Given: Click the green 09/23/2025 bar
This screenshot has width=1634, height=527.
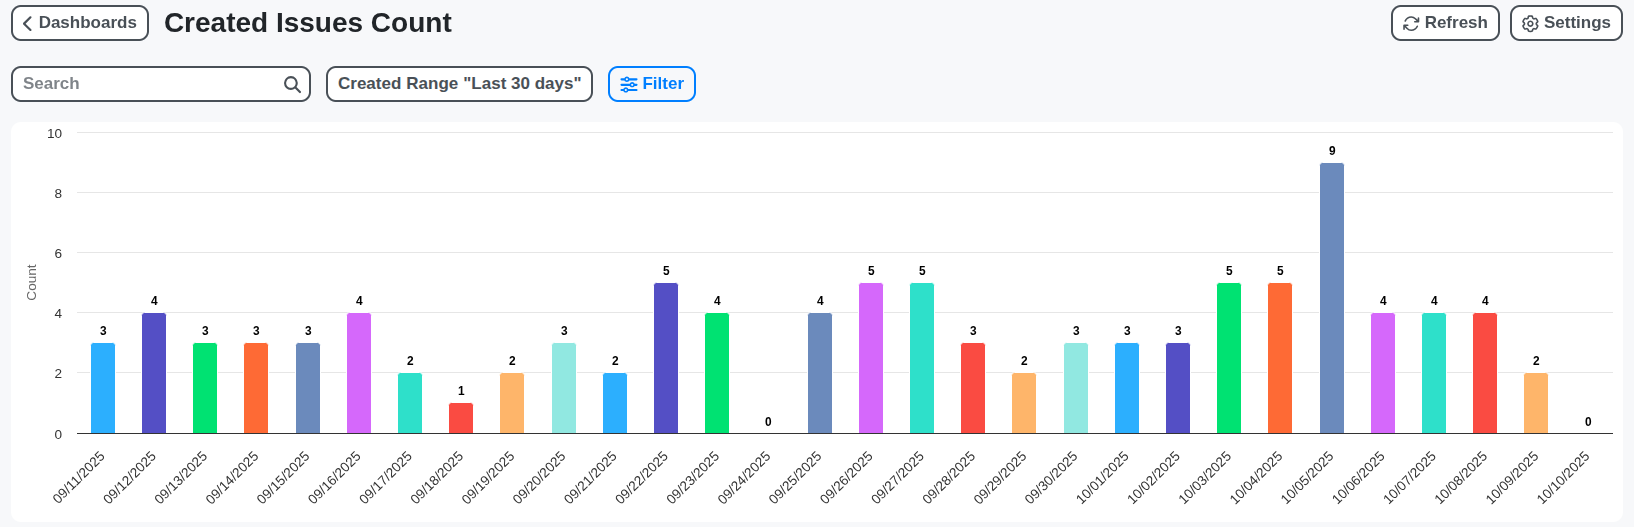Looking at the screenshot, I should click(717, 373).
